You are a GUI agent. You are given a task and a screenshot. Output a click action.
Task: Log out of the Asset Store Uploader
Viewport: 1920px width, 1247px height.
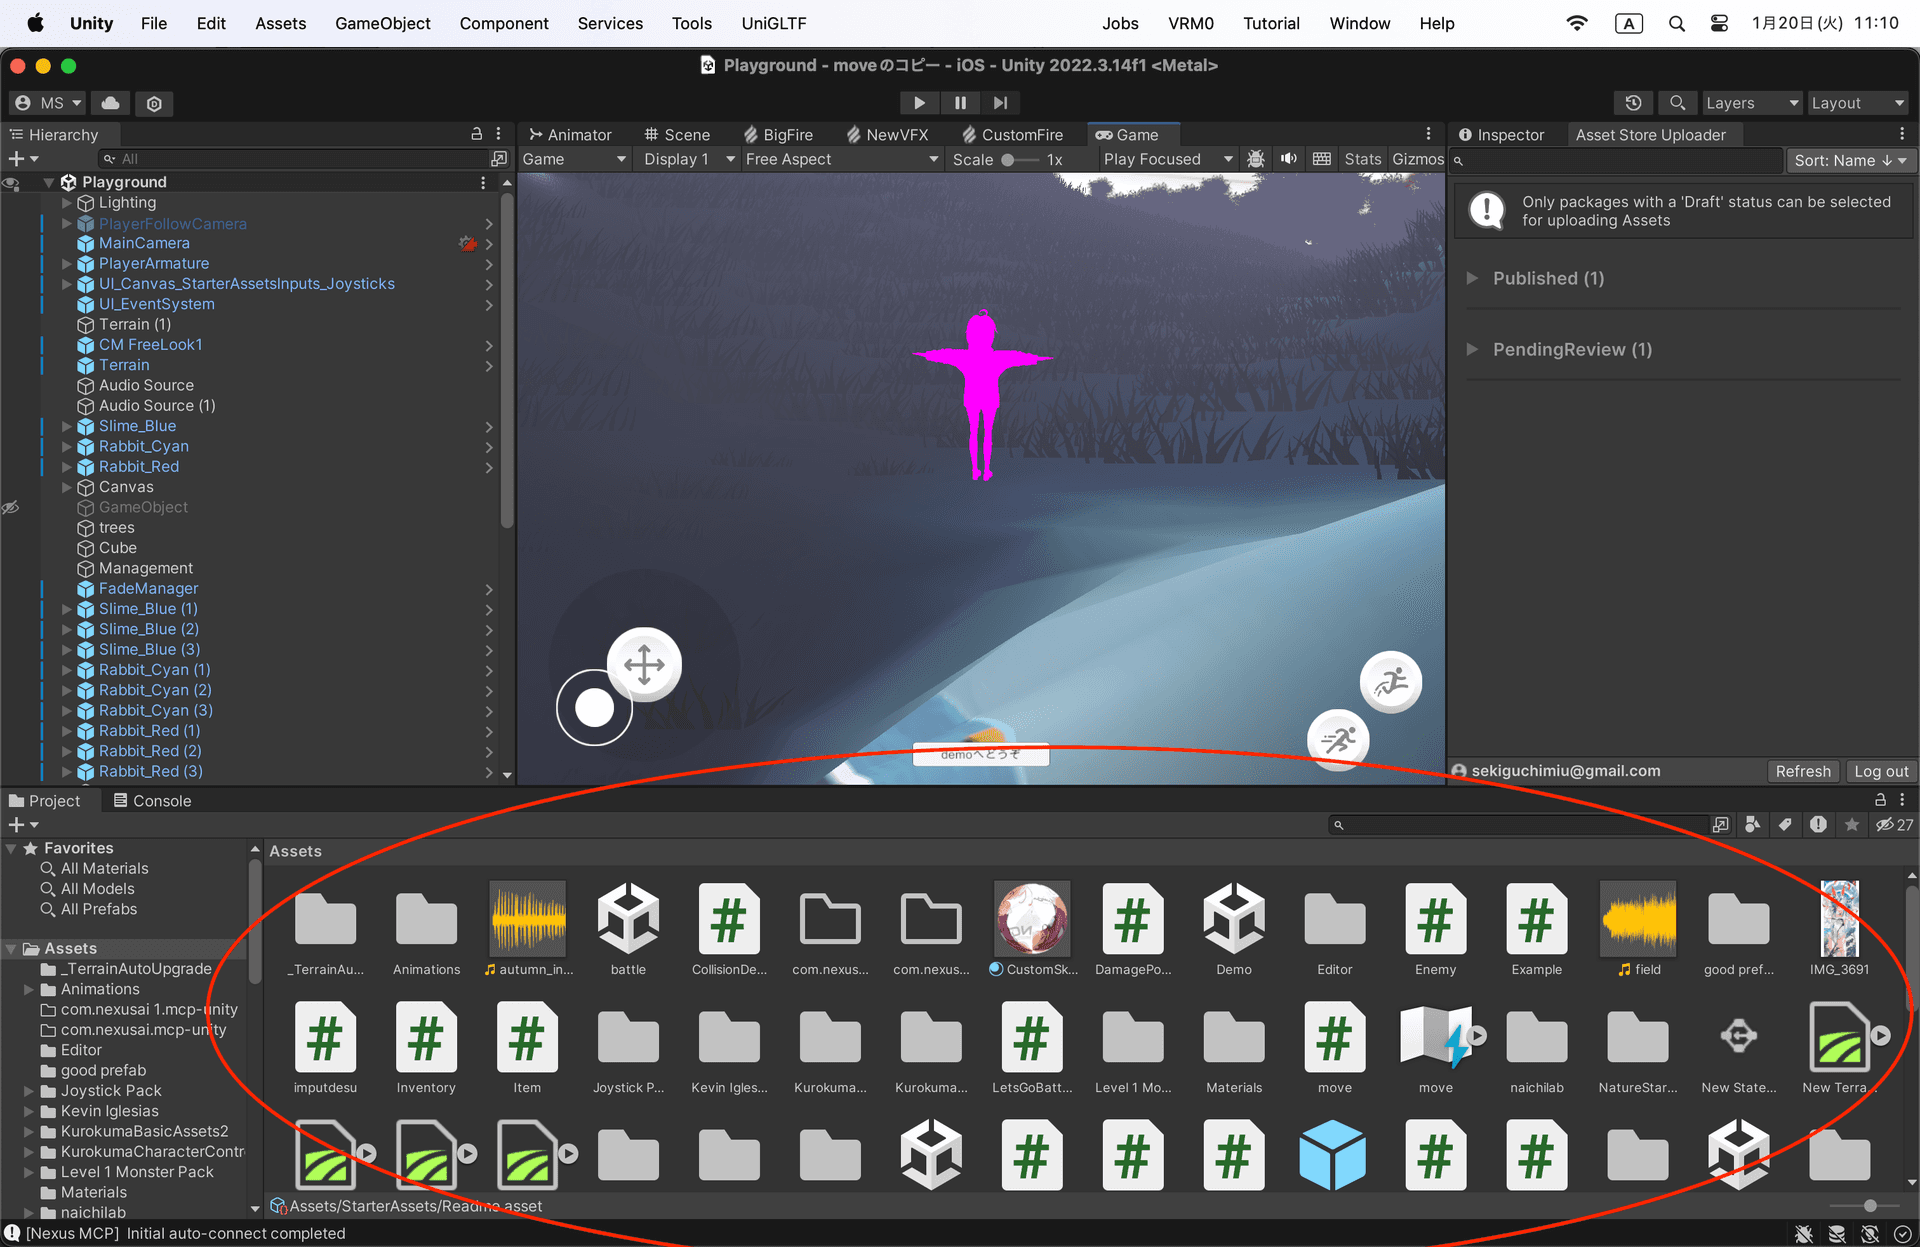click(1880, 771)
